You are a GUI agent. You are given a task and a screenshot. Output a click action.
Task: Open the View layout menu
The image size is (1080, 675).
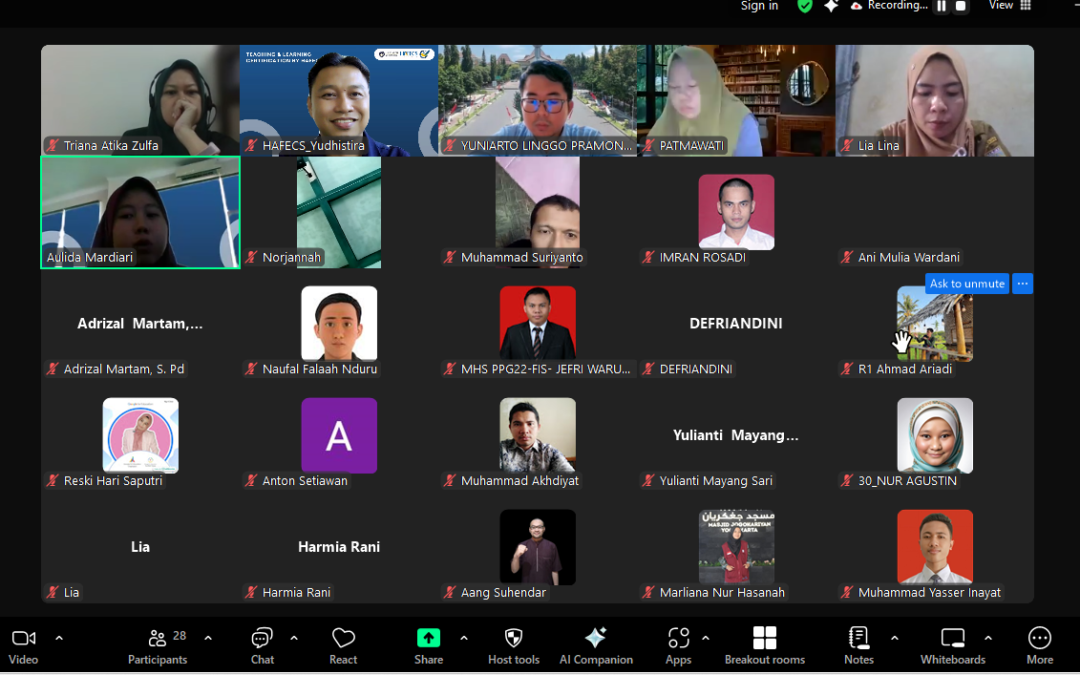coord(1010,6)
